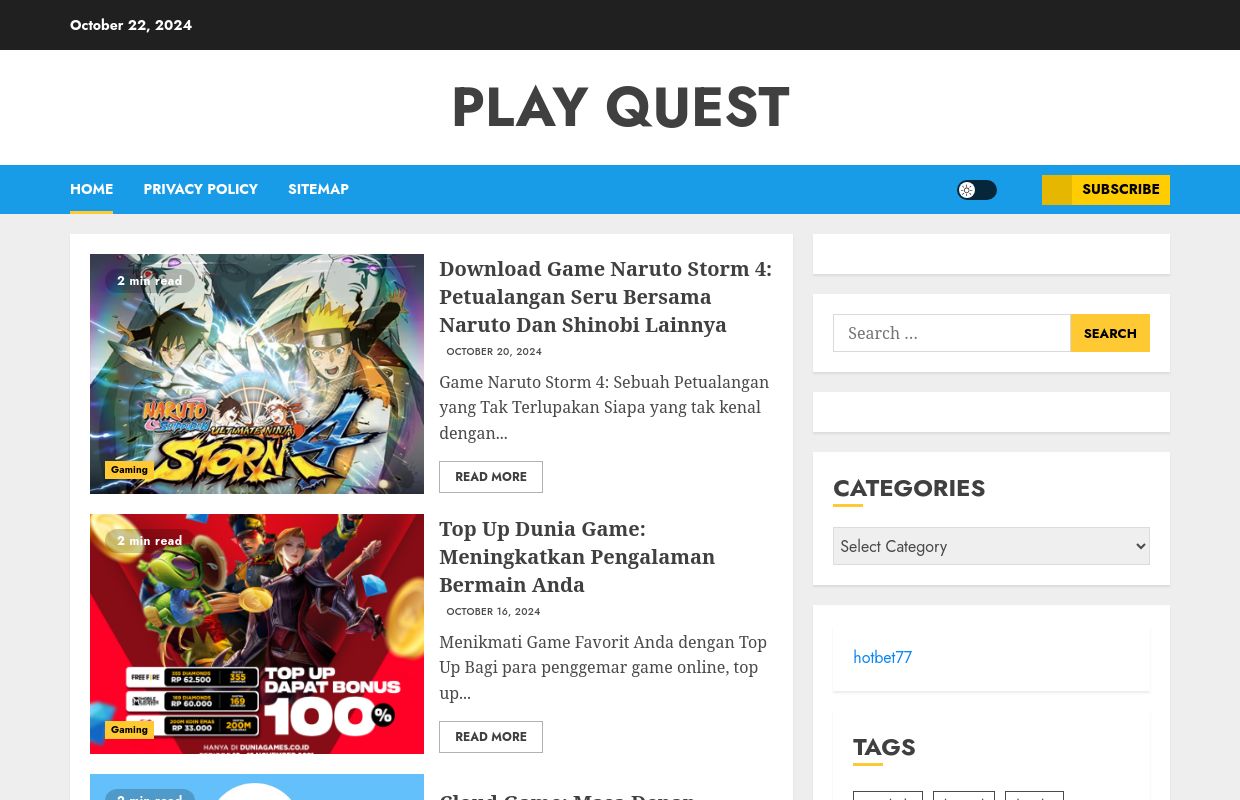
Task: Go to the Home menu item
Action: 91,189
